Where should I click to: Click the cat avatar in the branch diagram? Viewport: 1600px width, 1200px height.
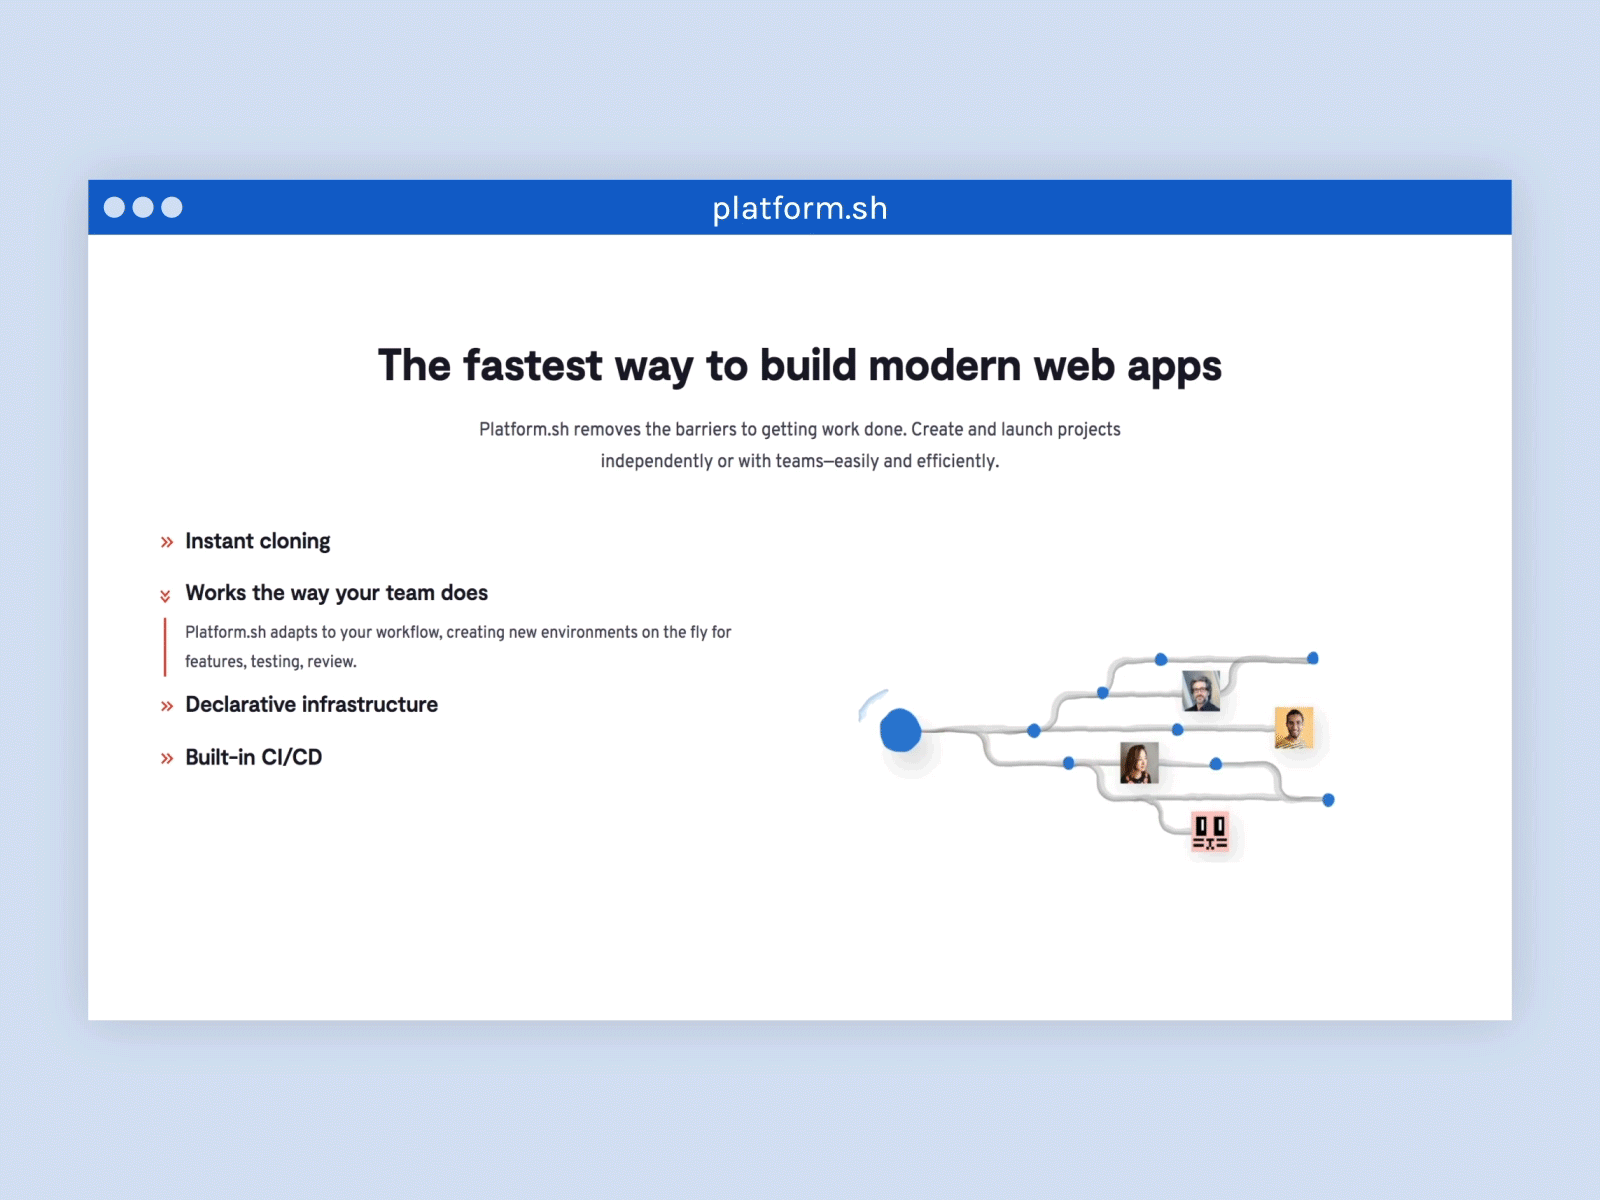pos(1209,830)
